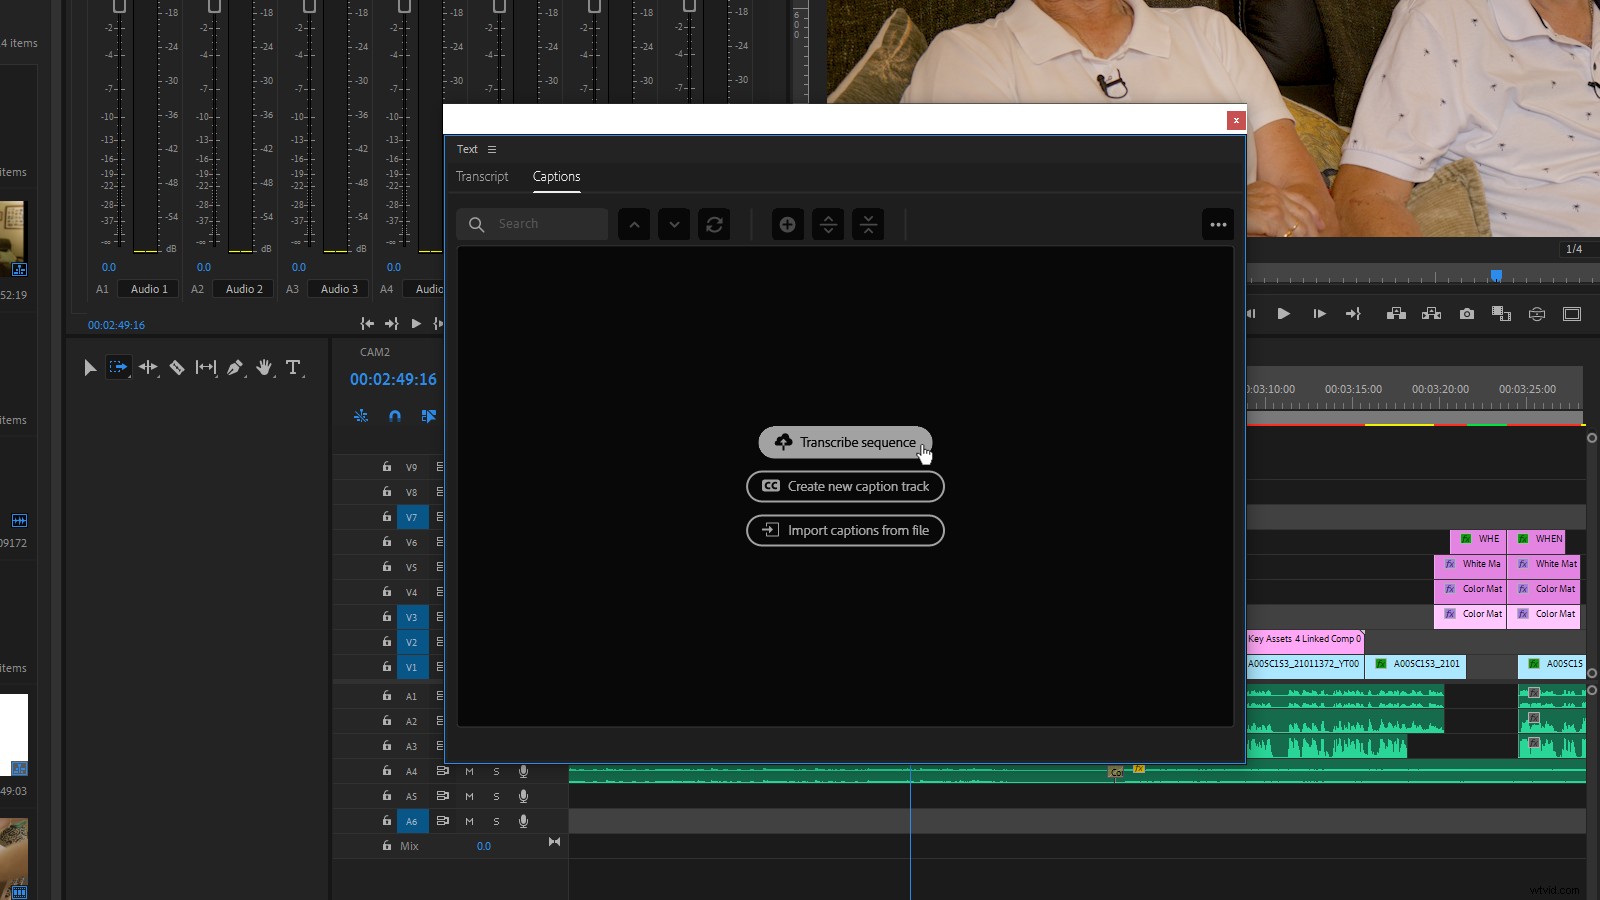The width and height of the screenshot is (1600, 900).
Task: Open the Text panel menu
Action: point(492,149)
